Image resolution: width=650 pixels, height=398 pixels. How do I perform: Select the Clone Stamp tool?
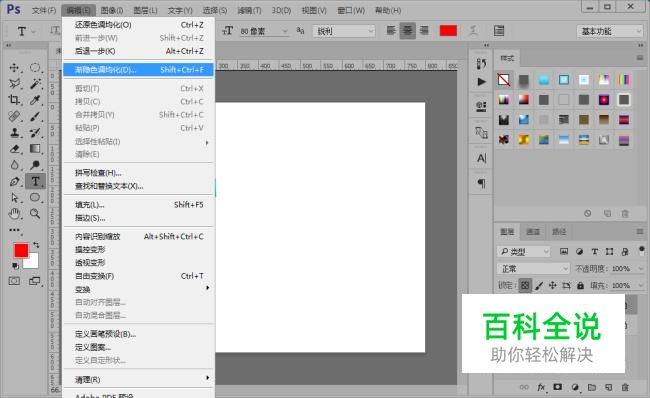pyautogui.click(x=15, y=133)
